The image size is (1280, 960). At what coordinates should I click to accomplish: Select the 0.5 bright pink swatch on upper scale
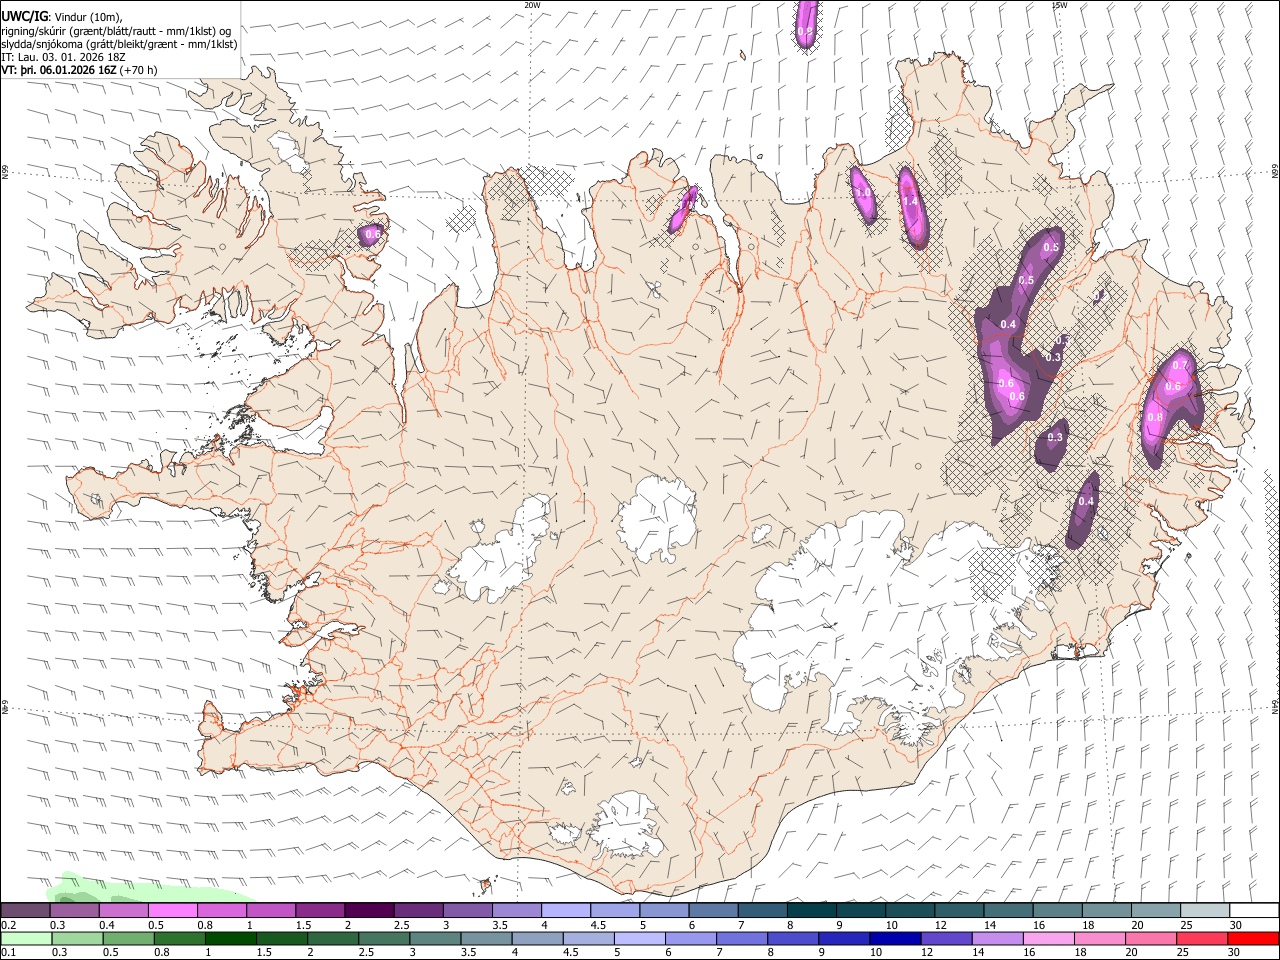(173, 910)
